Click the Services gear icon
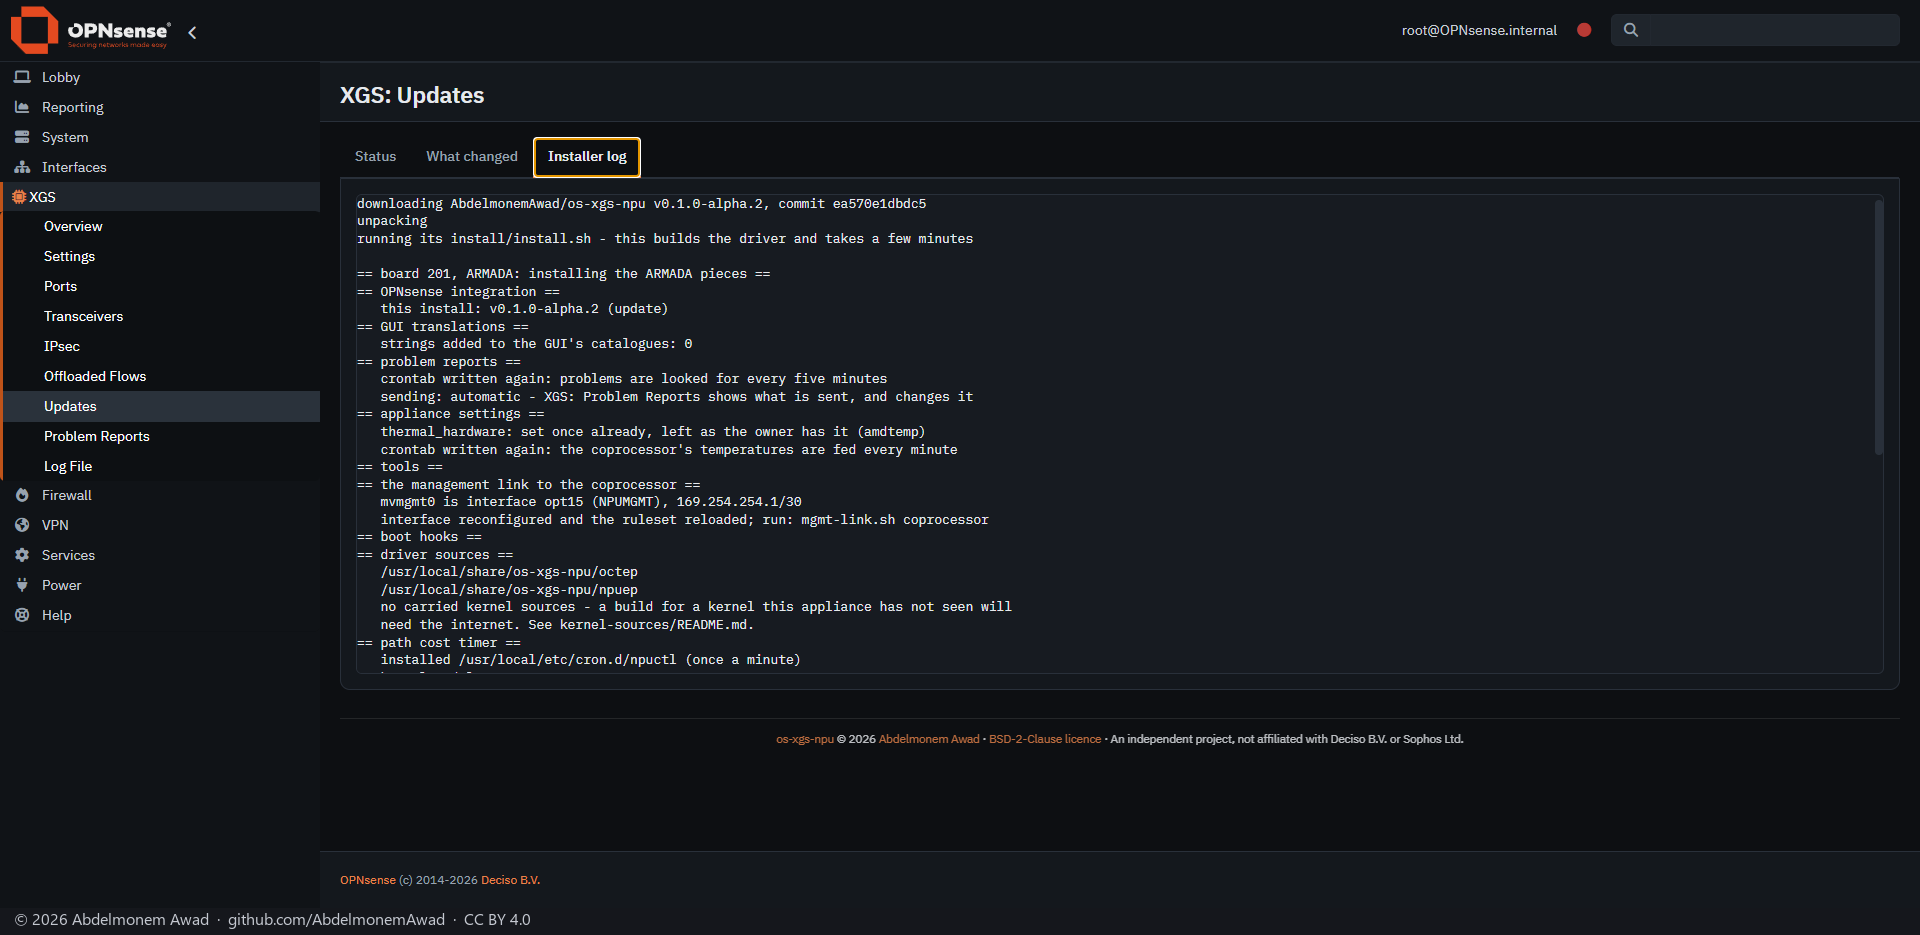This screenshot has width=1920, height=935. (22, 555)
